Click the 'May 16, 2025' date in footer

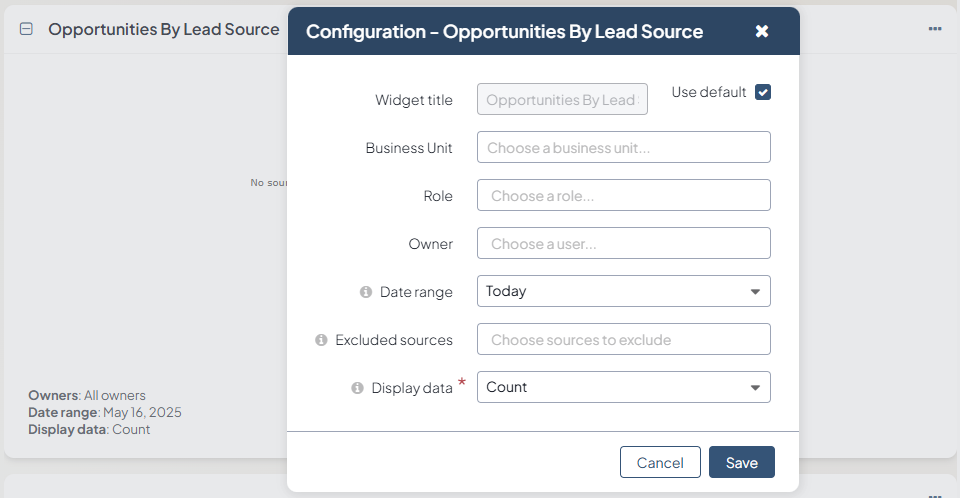142,412
